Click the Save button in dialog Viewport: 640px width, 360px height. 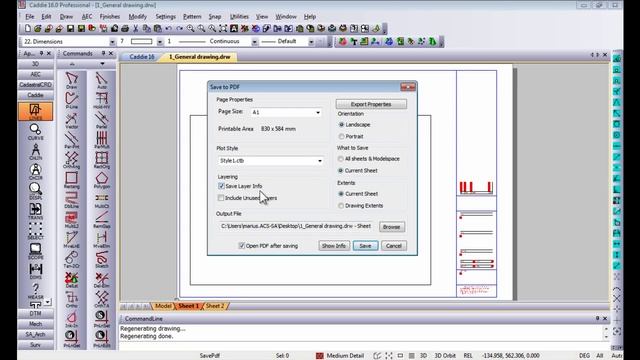(x=365, y=246)
